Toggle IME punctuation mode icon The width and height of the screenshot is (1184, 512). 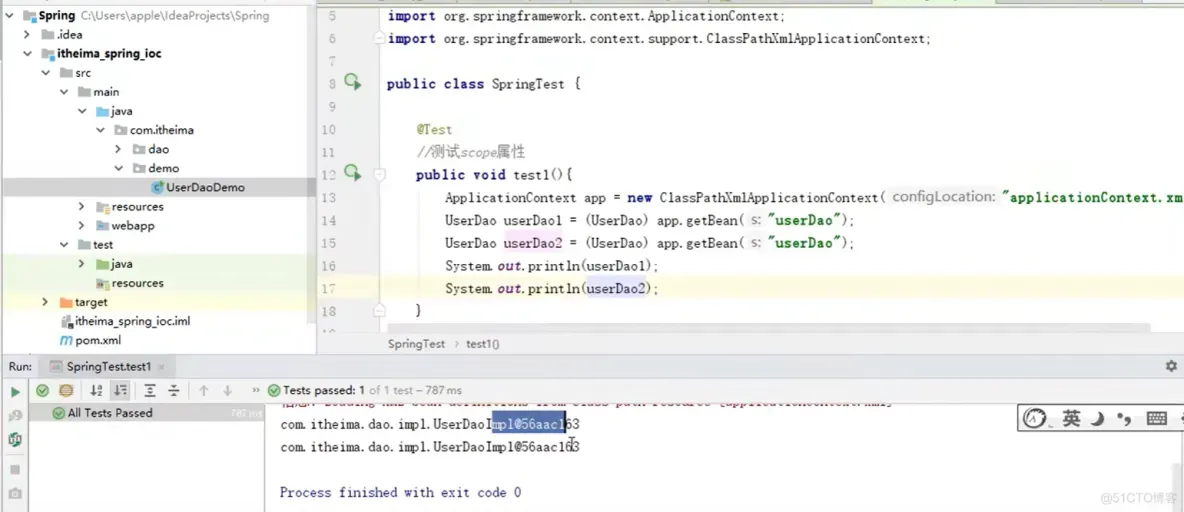1124,418
